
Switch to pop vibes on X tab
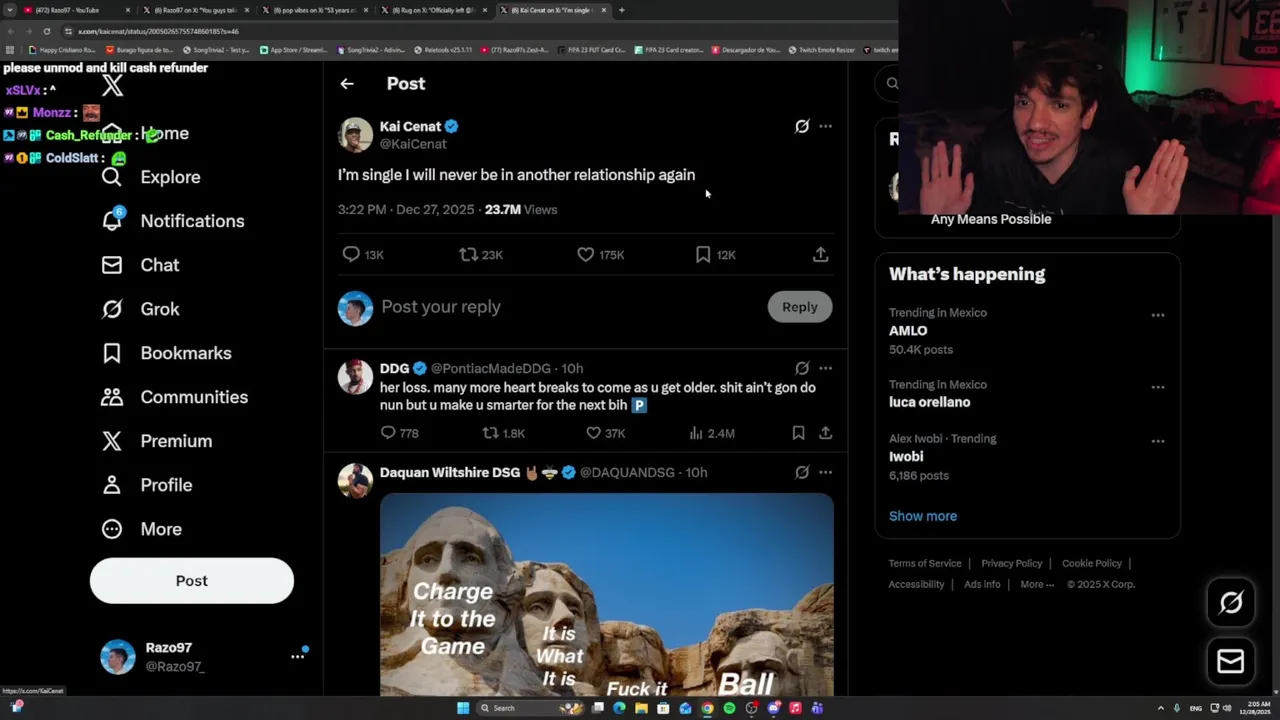[314, 10]
